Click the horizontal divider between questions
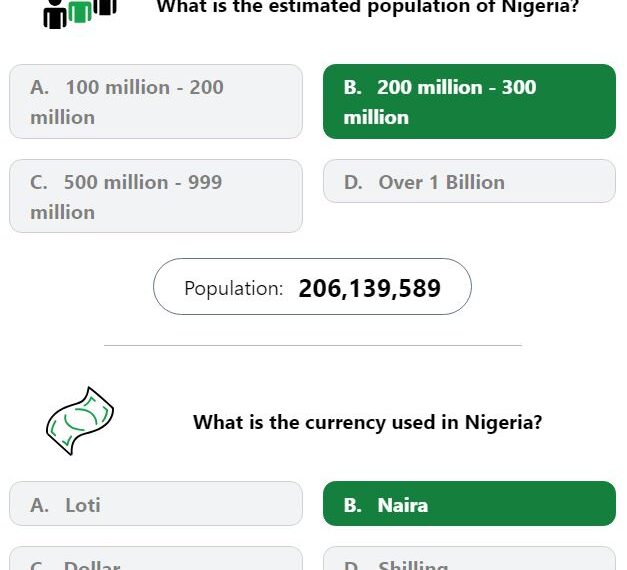 pyautogui.click(x=313, y=345)
